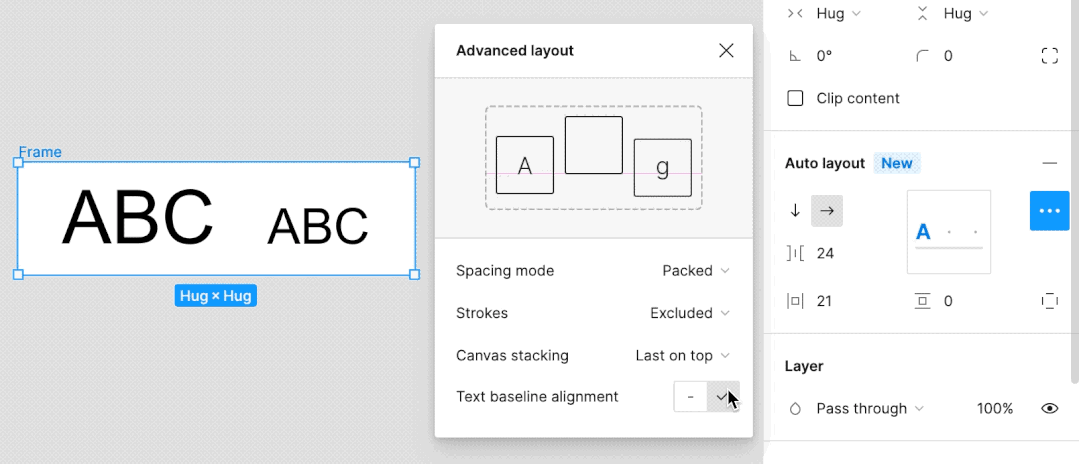Click the rotation angle icon
This screenshot has width=1079, height=464.
pos(795,56)
